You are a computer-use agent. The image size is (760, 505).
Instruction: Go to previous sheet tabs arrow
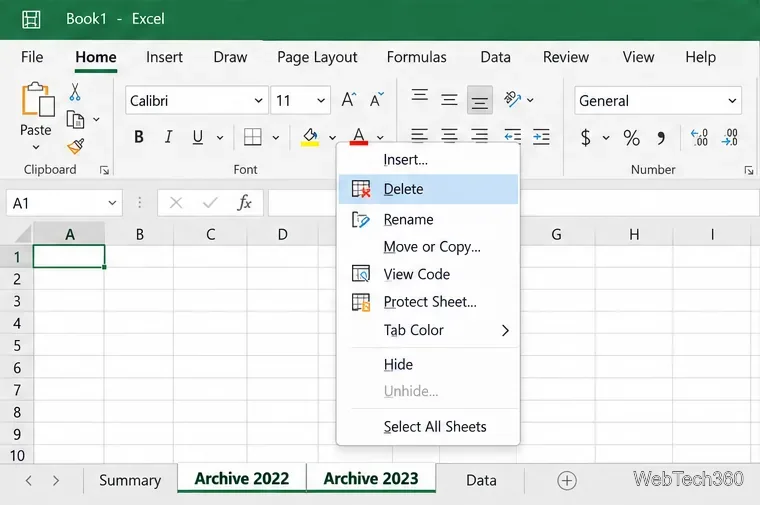[x=29, y=480]
